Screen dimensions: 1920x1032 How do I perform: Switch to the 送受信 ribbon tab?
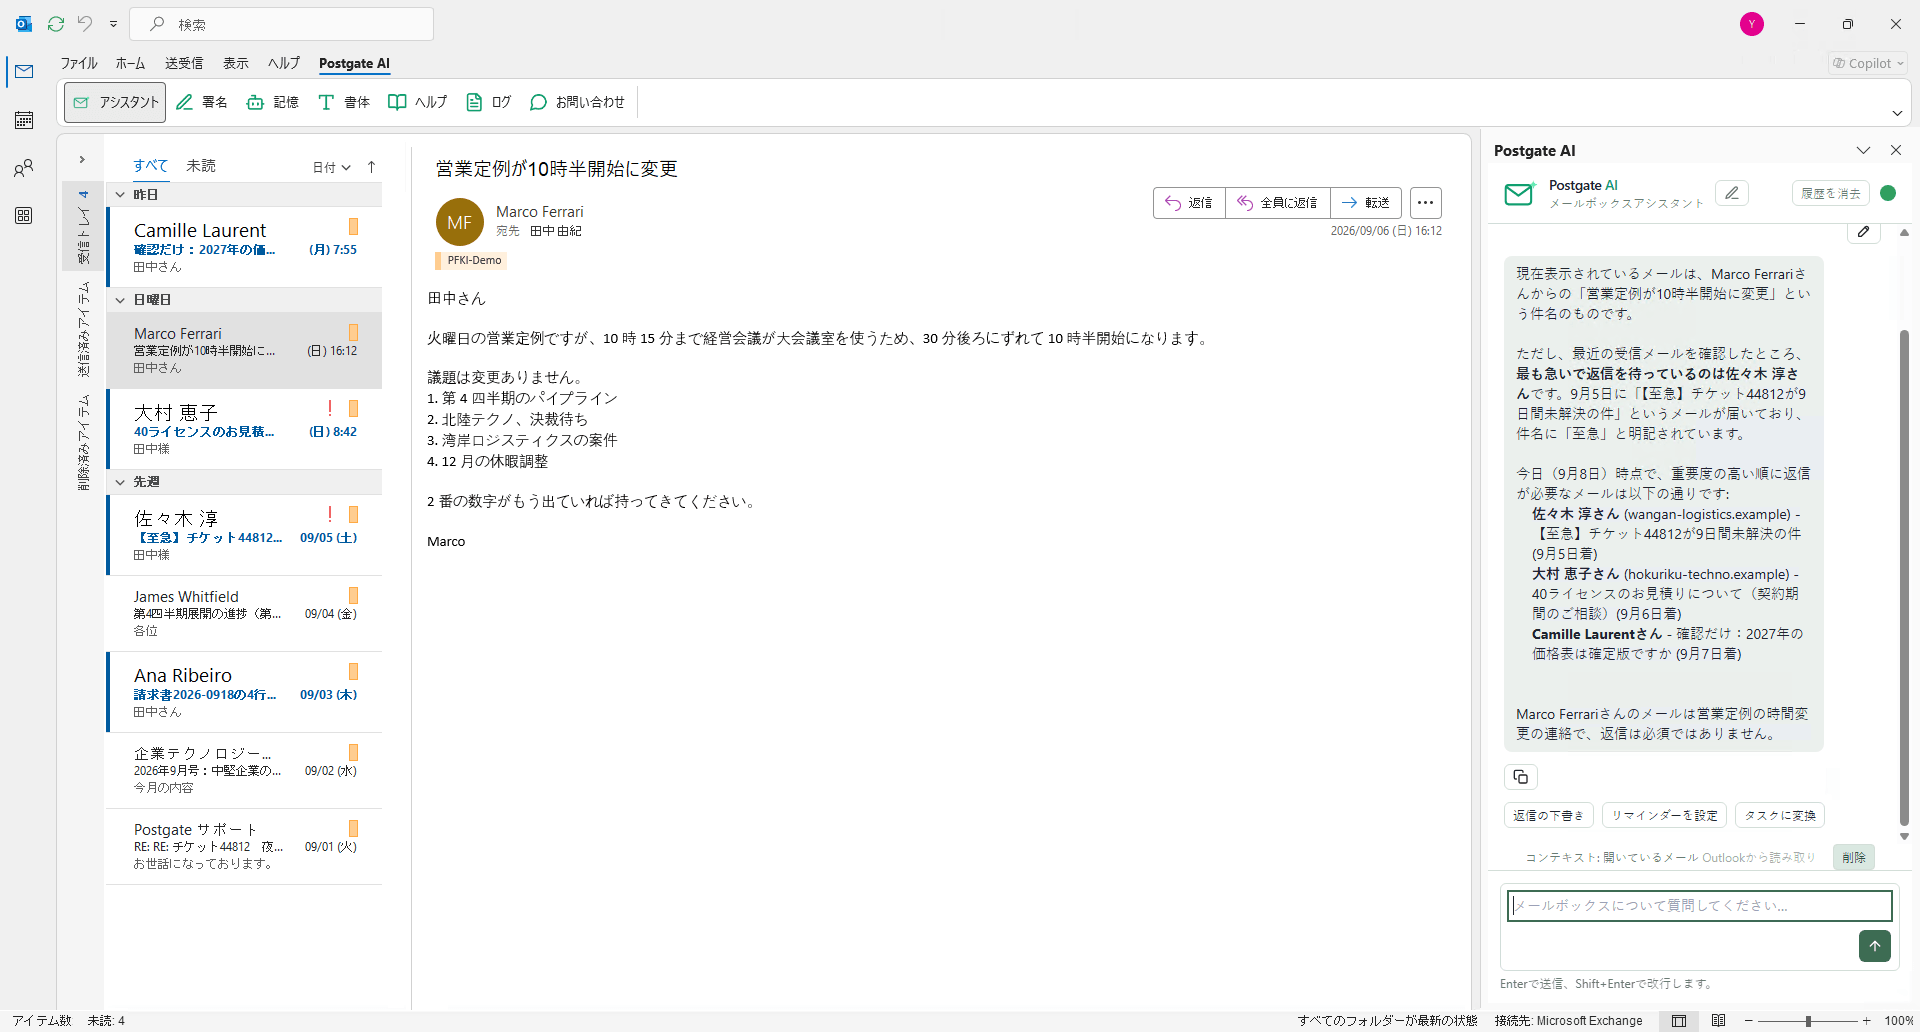click(184, 63)
